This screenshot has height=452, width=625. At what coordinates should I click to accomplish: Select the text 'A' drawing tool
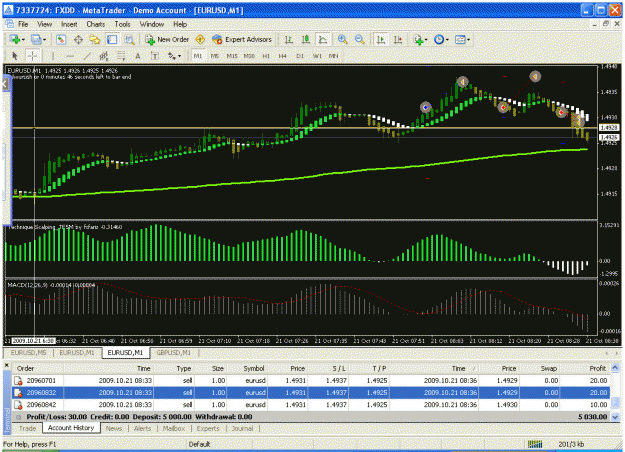pos(138,56)
